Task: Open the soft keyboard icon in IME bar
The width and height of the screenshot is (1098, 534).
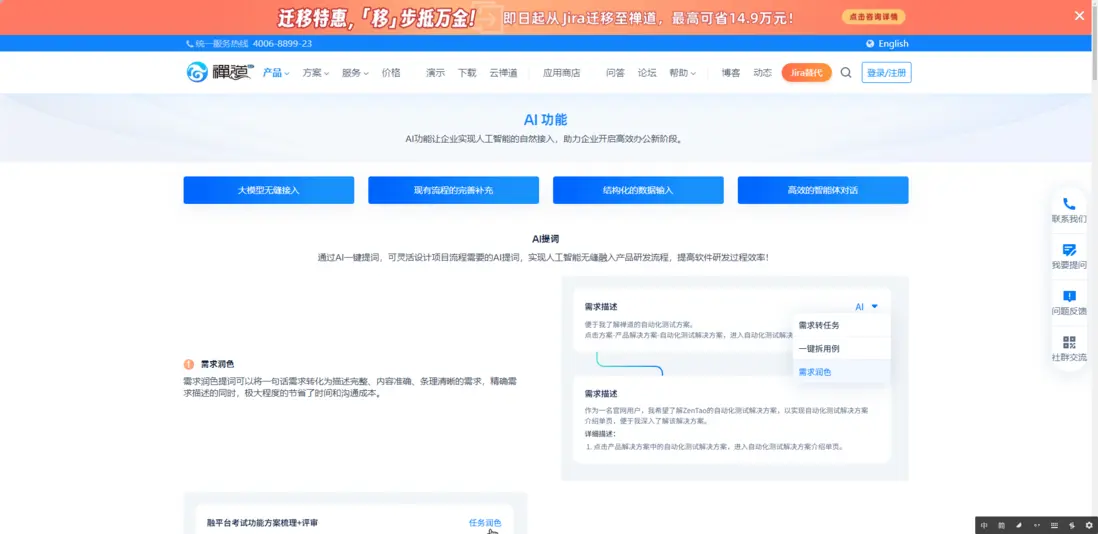Action: click(x=1055, y=525)
